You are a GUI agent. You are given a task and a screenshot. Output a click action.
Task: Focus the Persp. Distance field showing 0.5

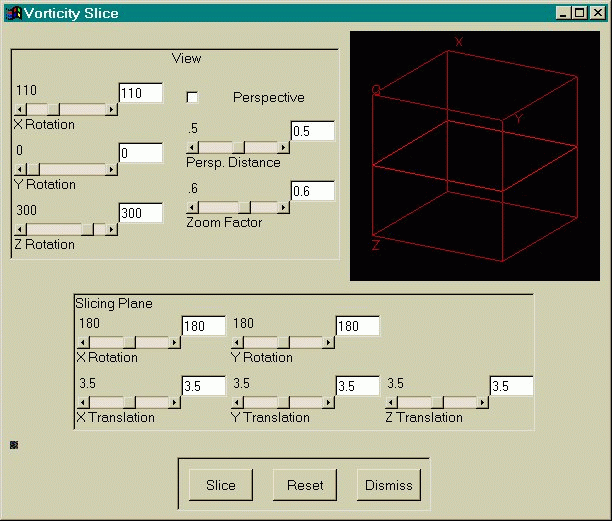pyautogui.click(x=313, y=131)
